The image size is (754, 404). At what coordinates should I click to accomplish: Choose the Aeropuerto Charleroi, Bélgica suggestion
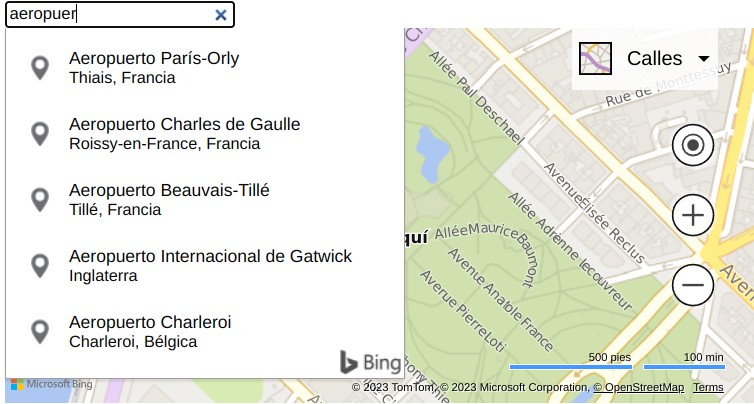150,331
